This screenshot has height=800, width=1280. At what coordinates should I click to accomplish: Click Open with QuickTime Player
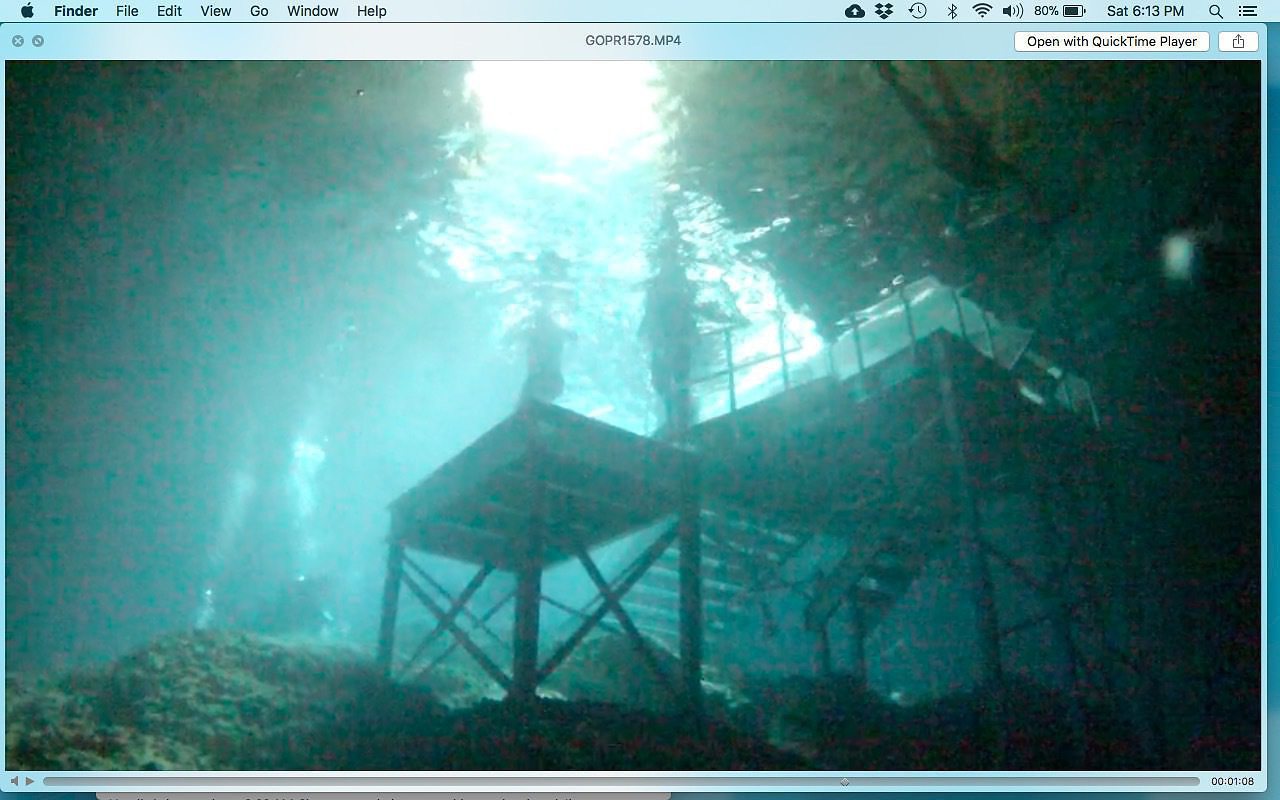(x=1112, y=41)
